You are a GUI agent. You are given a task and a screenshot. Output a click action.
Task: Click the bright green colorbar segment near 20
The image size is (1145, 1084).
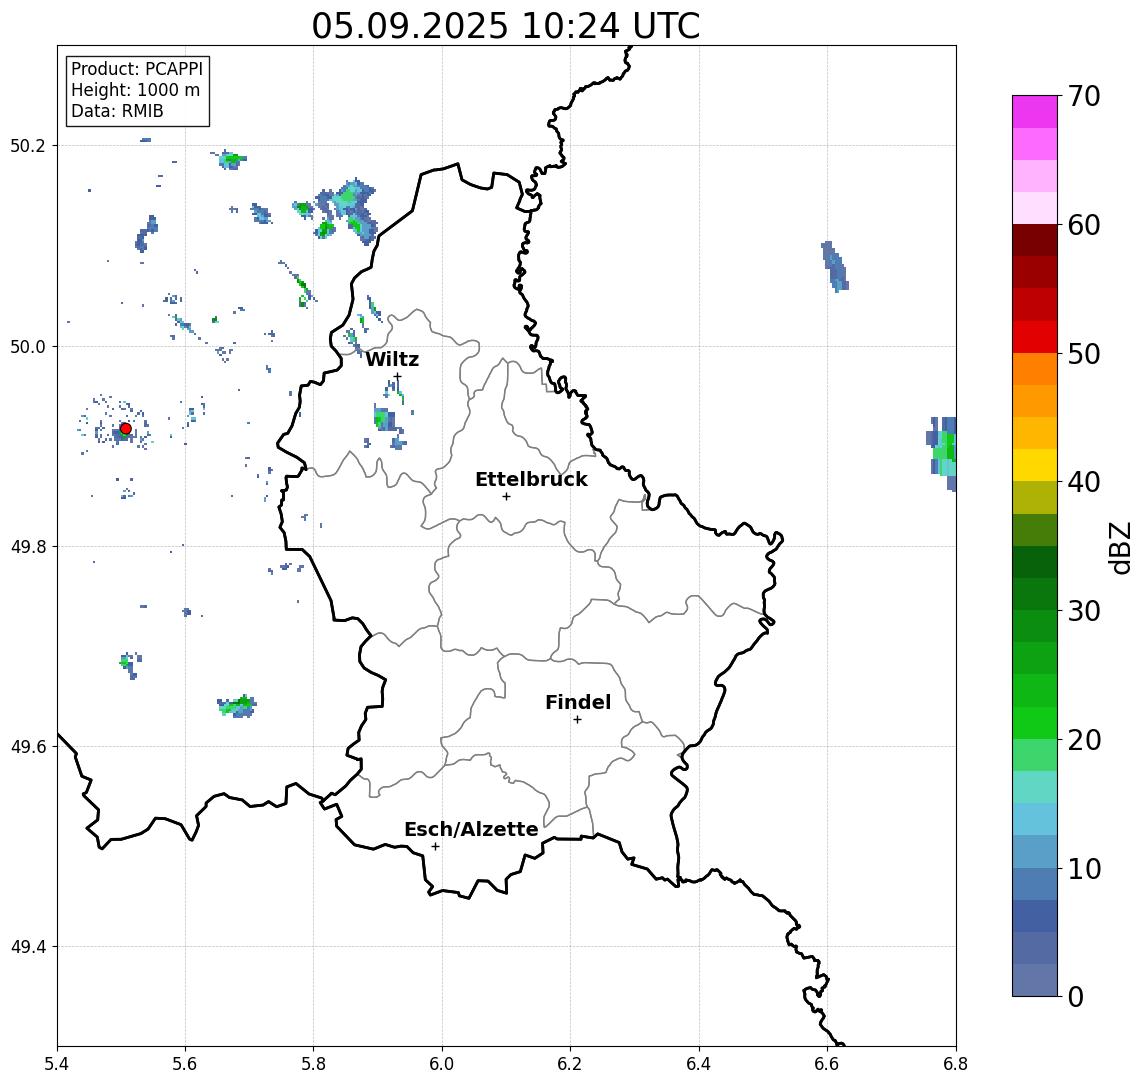pyautogui.click(x=1035, y=722)
